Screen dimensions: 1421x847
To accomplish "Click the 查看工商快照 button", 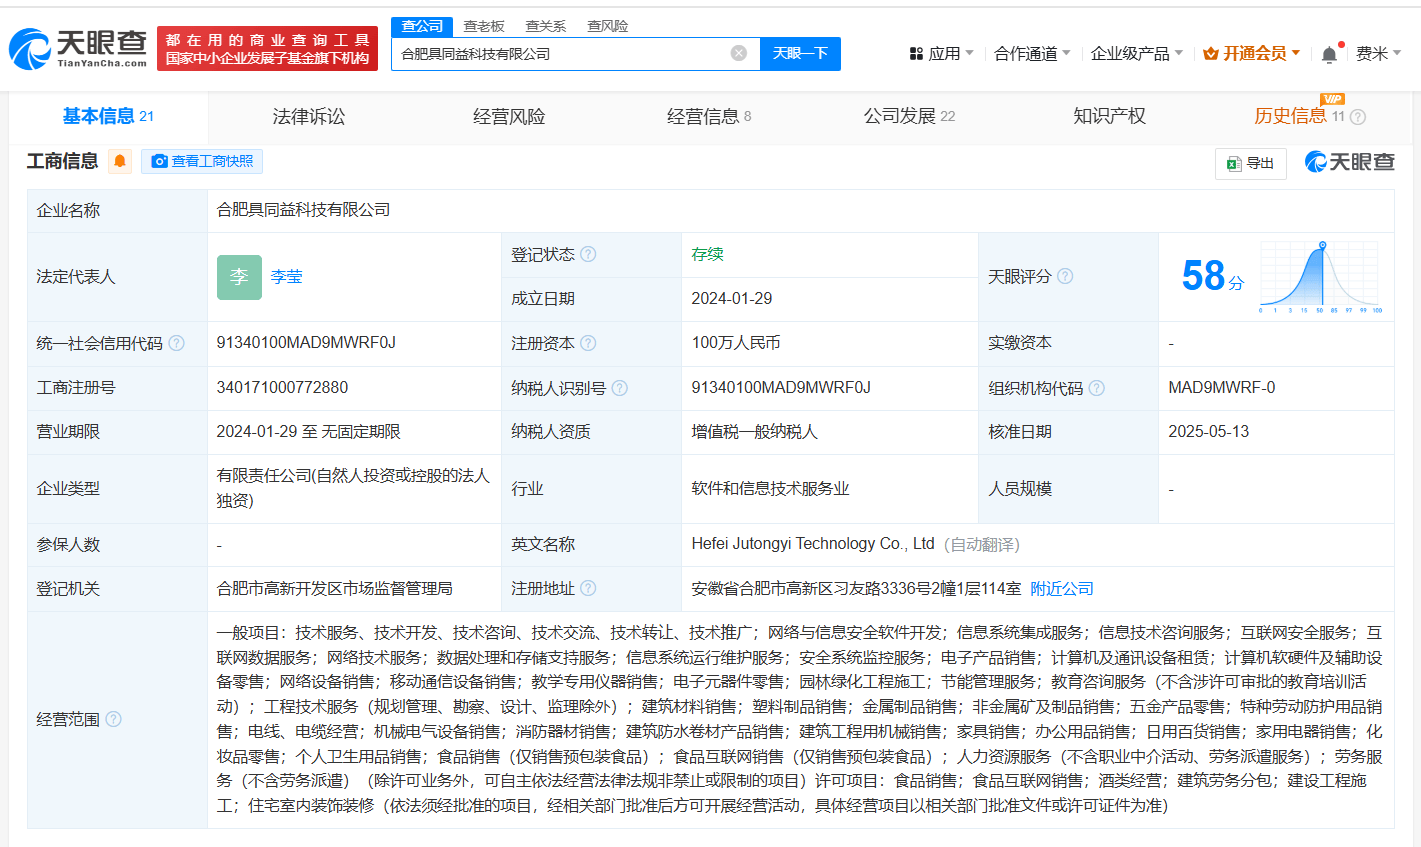I will click(202, 161).
